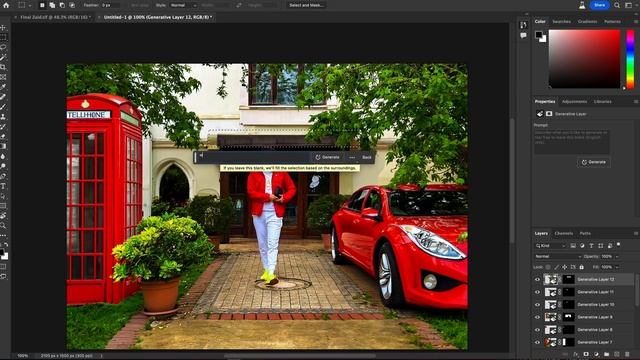Select the Crop tool

[x=3, y=67]
